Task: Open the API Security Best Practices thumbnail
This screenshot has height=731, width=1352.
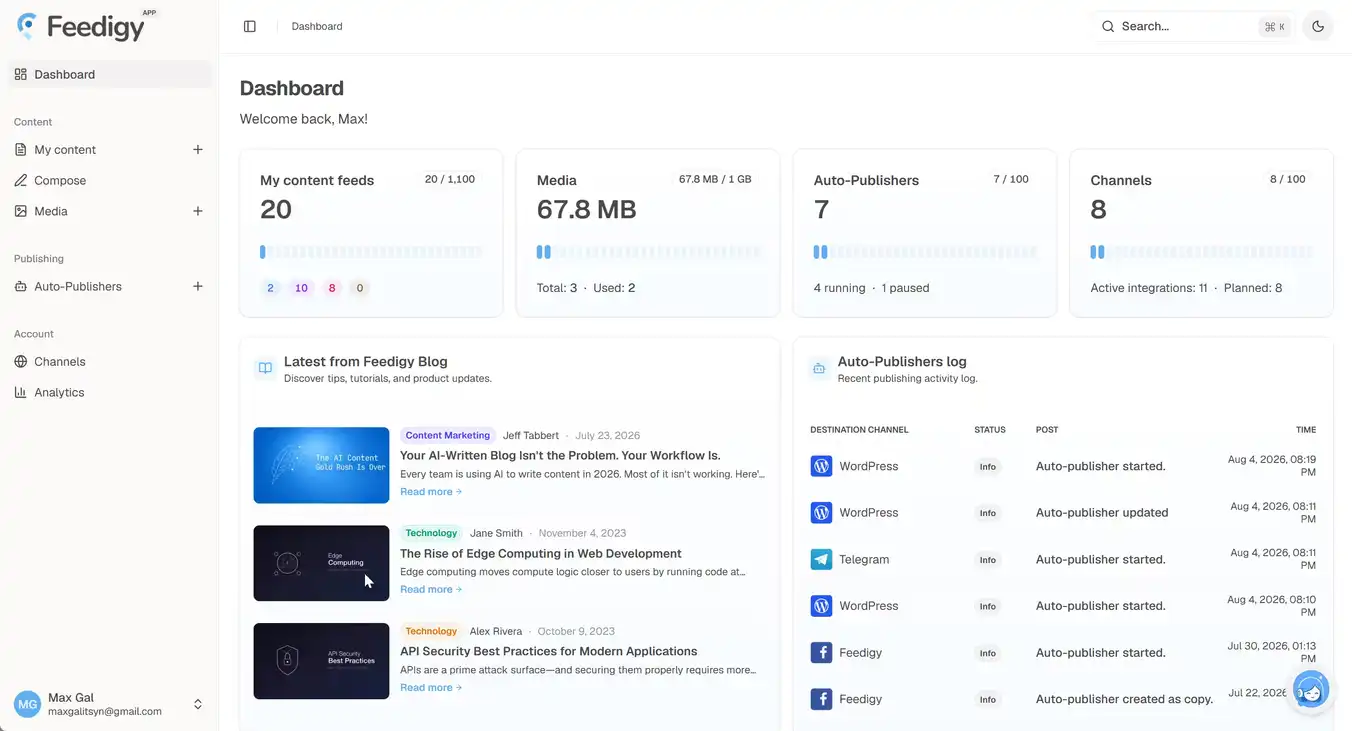Action: (321, 661)
